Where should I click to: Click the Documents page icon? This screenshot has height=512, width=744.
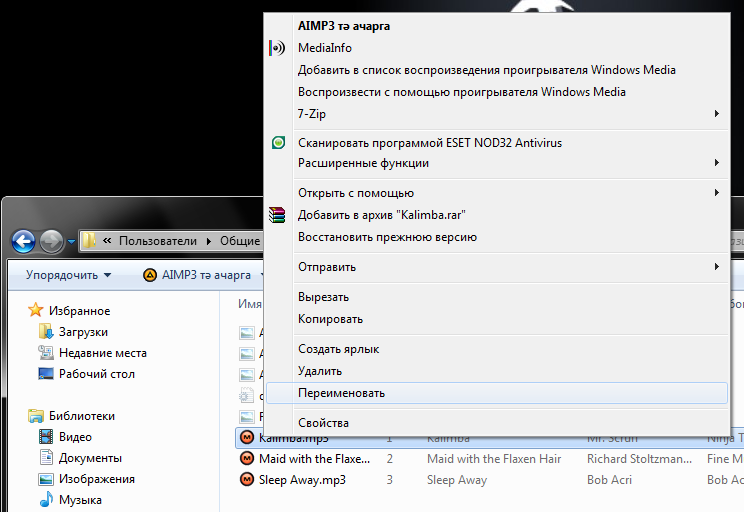click(x=46, y=458)
